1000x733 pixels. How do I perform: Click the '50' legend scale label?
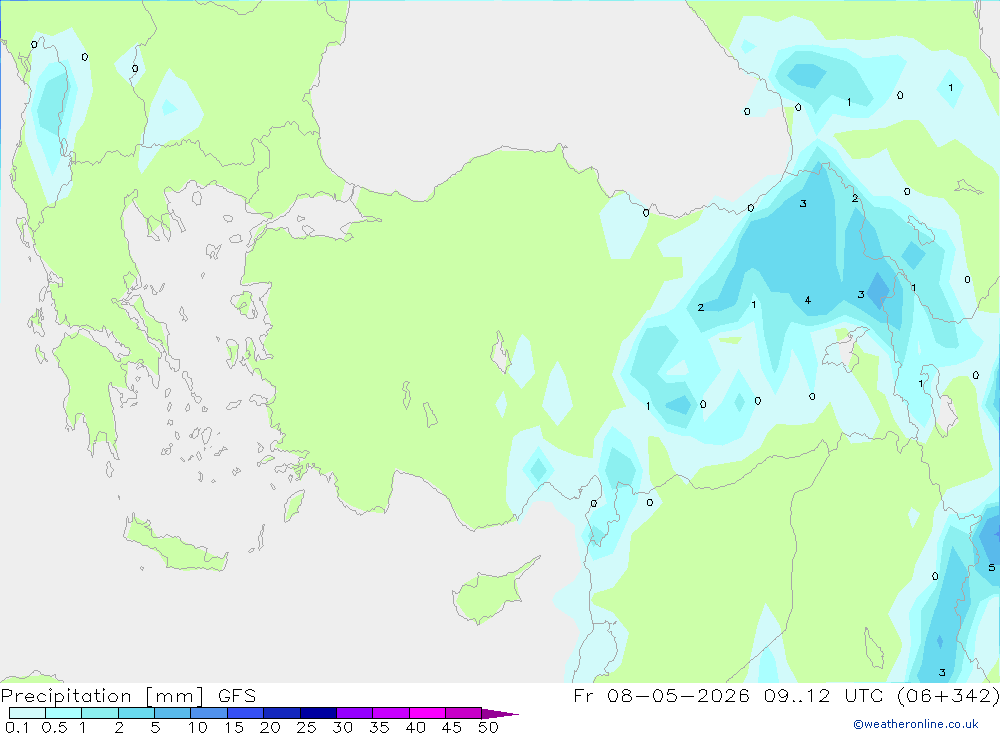(488, 727)
